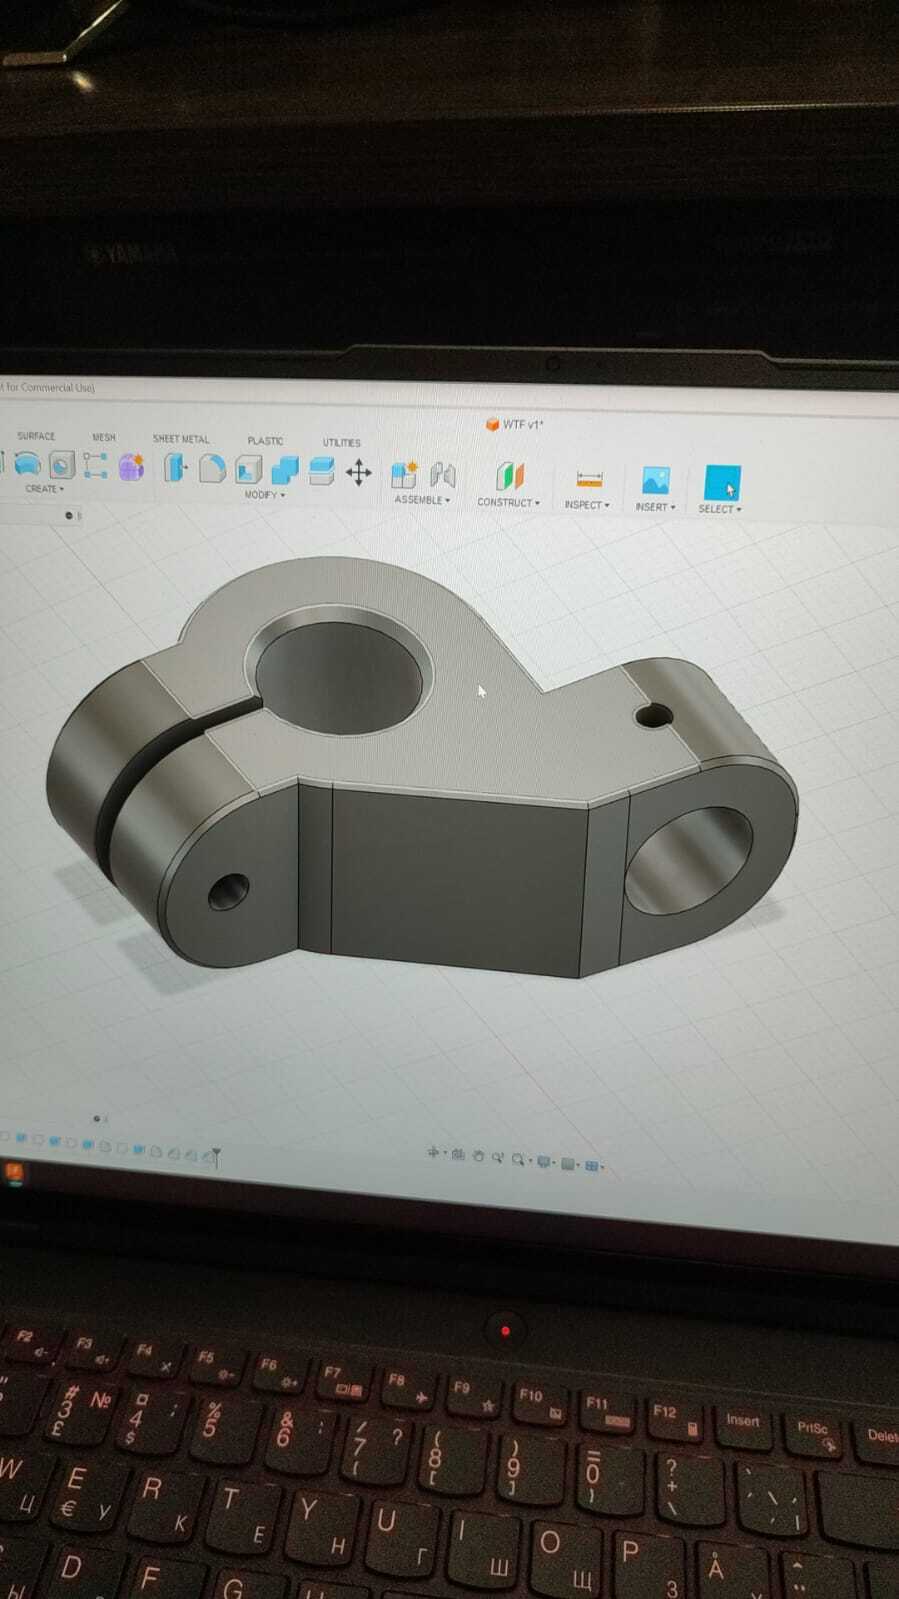
Task: Click the Viewports layout icon
Action: [x=593, y=1166]
